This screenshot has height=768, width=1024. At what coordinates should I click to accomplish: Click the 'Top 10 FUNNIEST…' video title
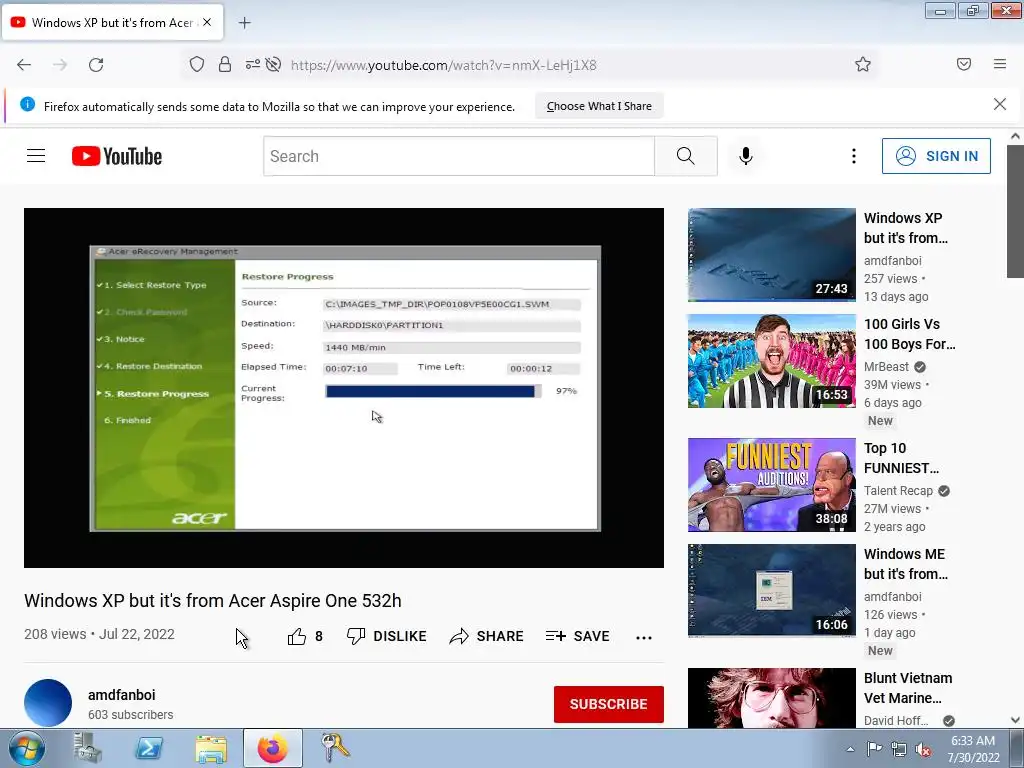(901, 458)
